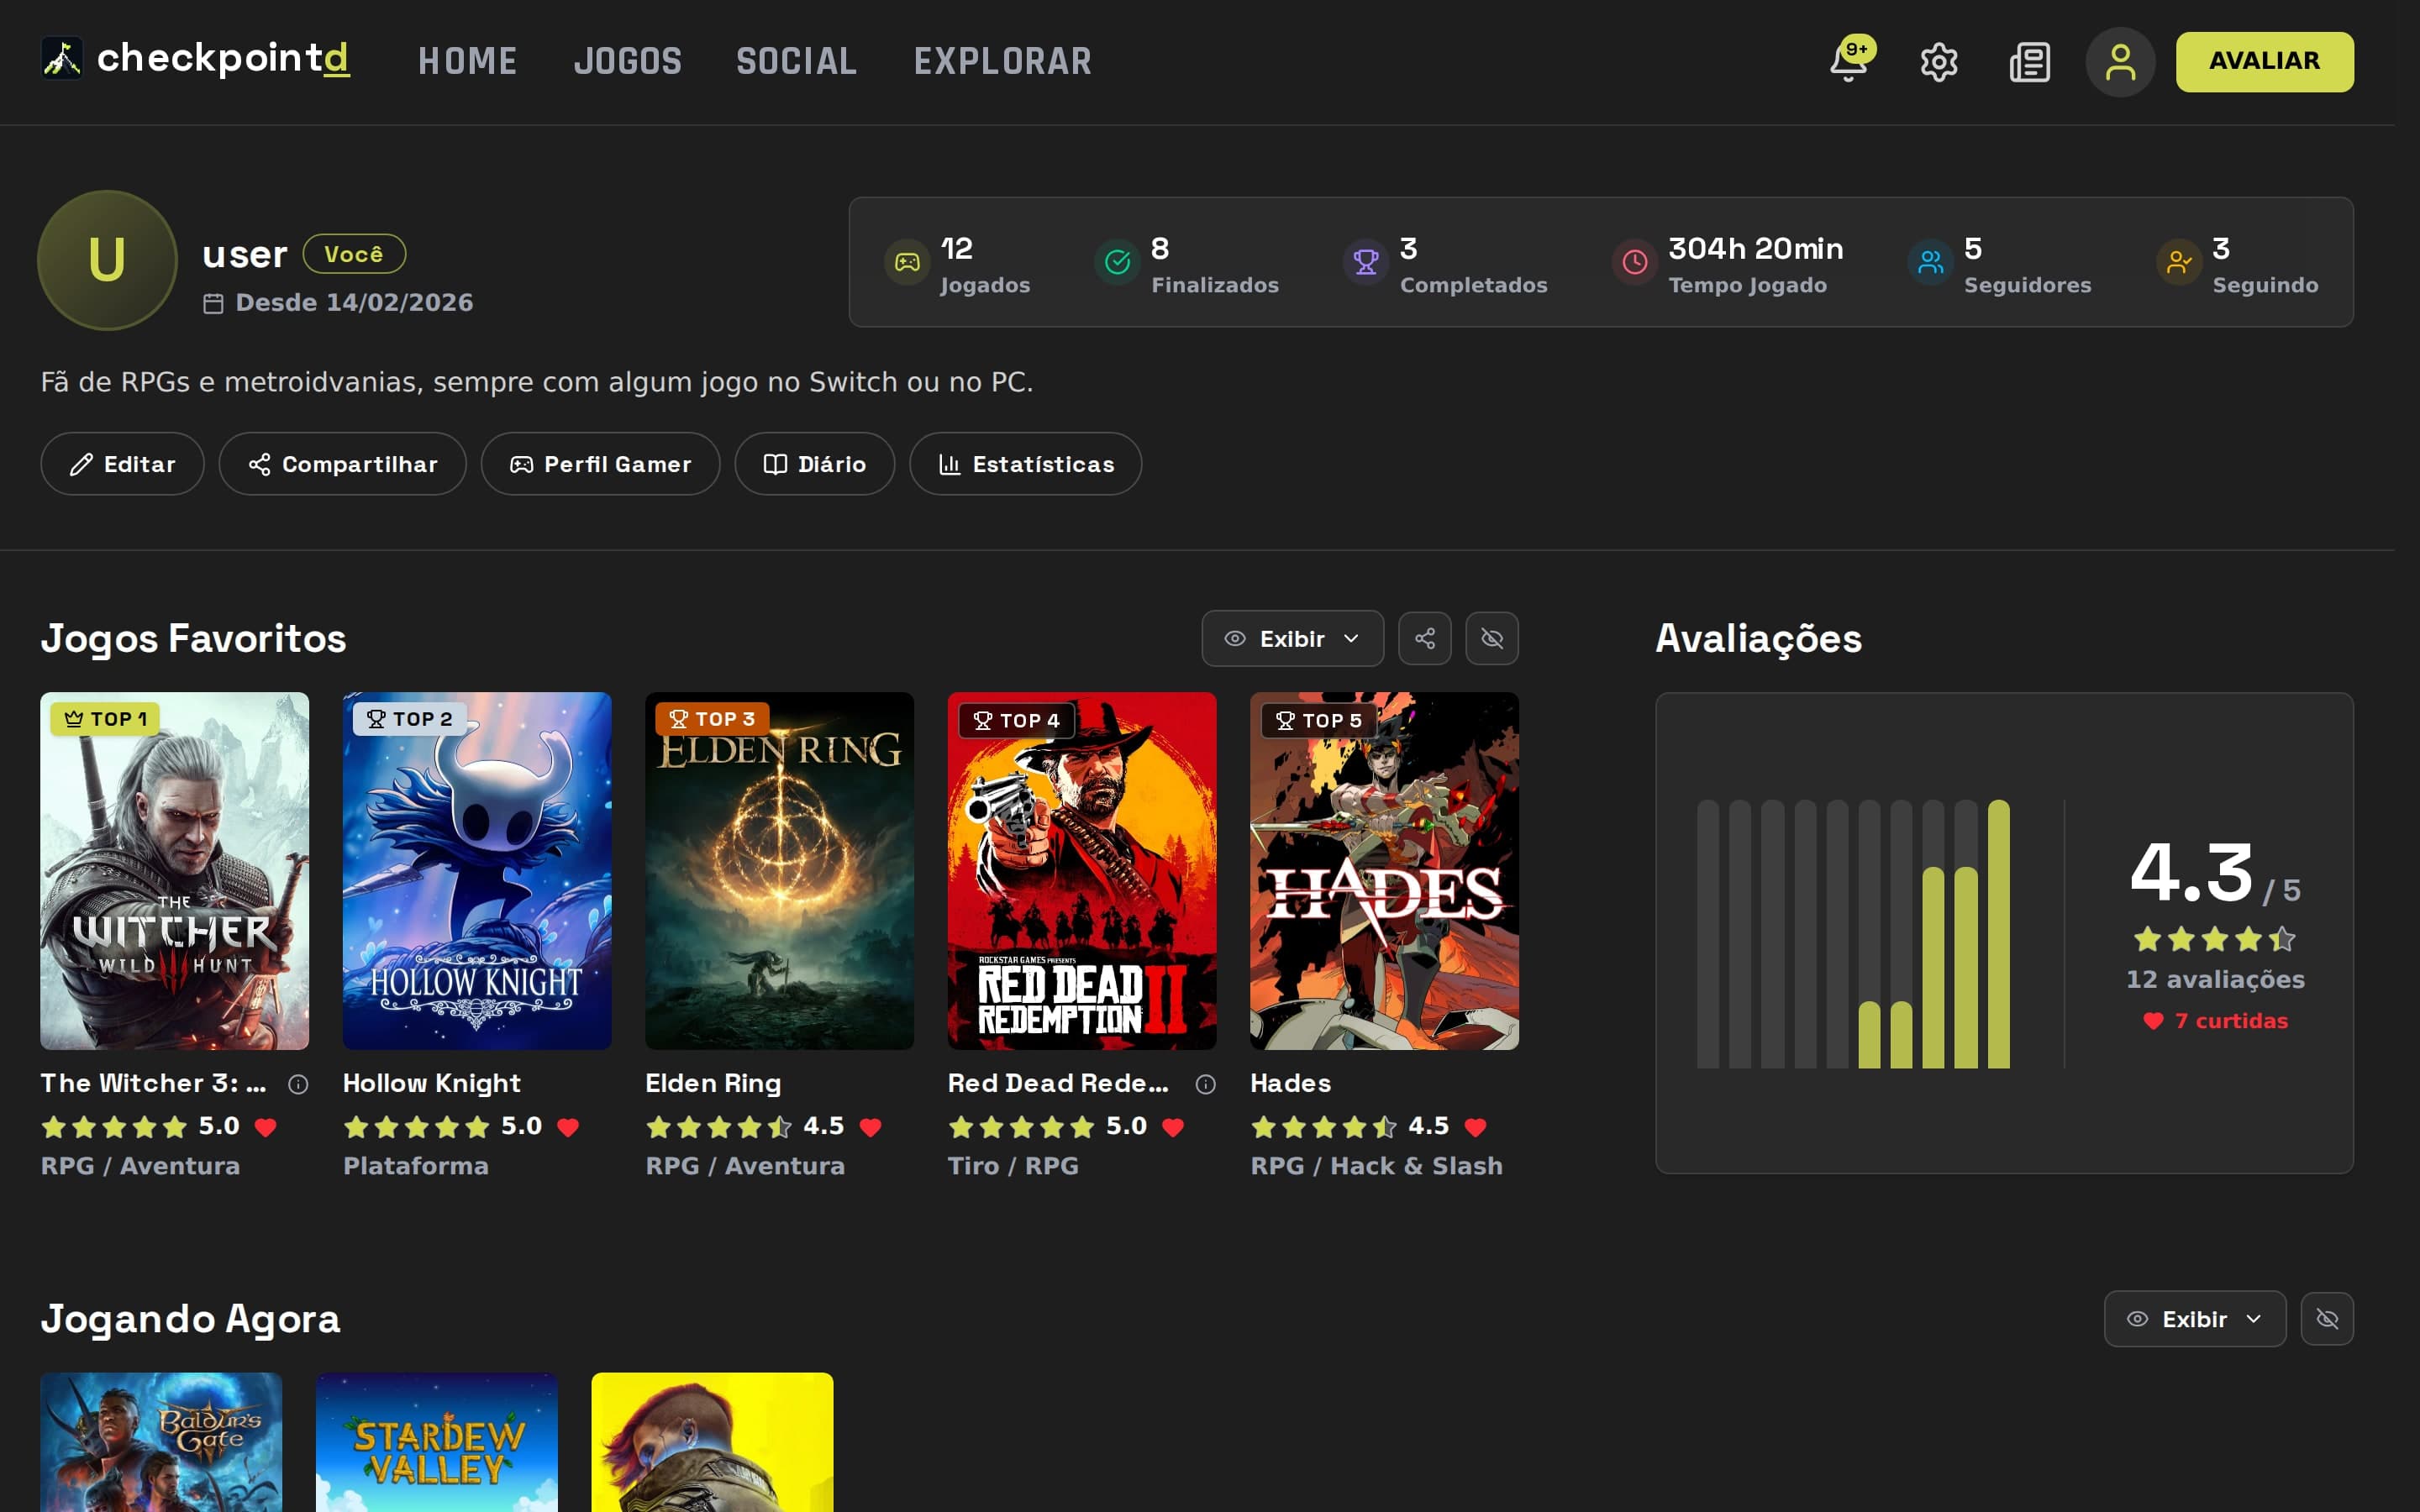This screenshot has height=1512, width=2420.
Task: Open the EXPLORAR menu
Action: (1003, 62)
